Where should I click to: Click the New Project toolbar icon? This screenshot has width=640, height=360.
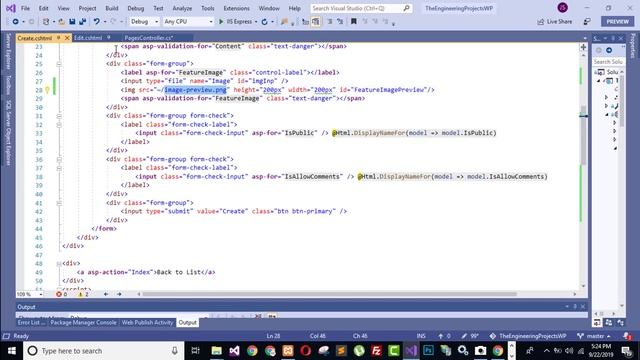46,21
